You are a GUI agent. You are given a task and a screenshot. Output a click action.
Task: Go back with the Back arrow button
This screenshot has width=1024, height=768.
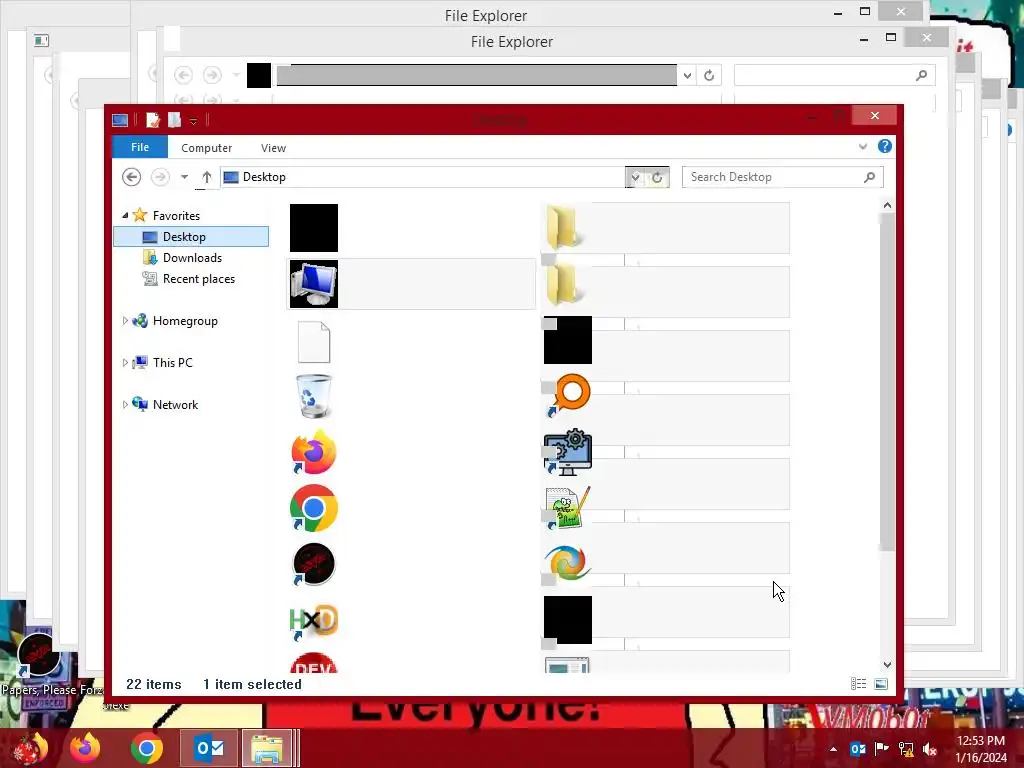tap(131, 177)
